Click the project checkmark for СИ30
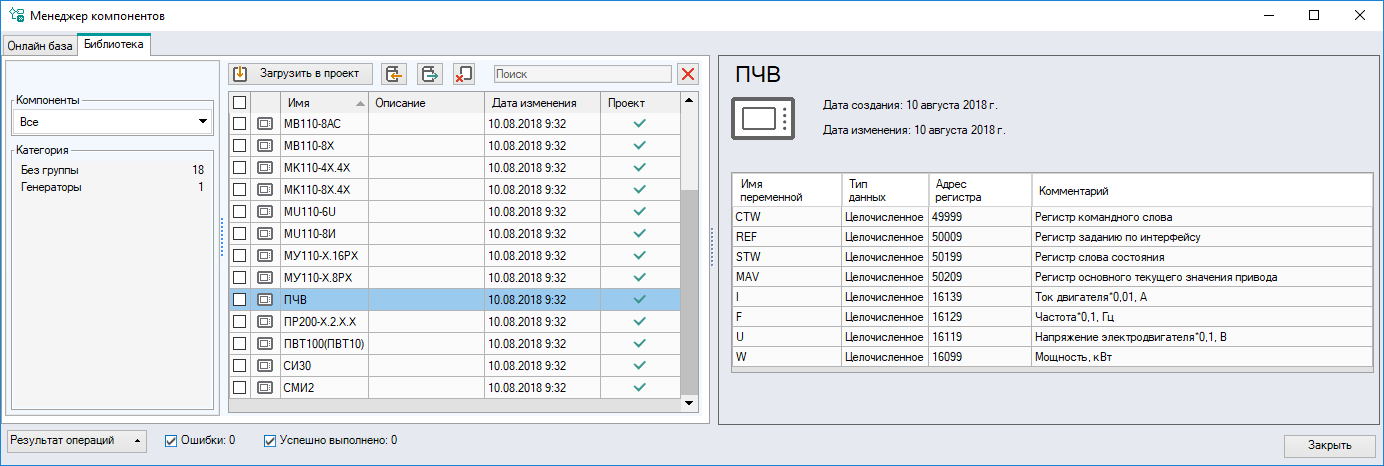Viewport: 1384px width, 466px height. coord(640,365)
